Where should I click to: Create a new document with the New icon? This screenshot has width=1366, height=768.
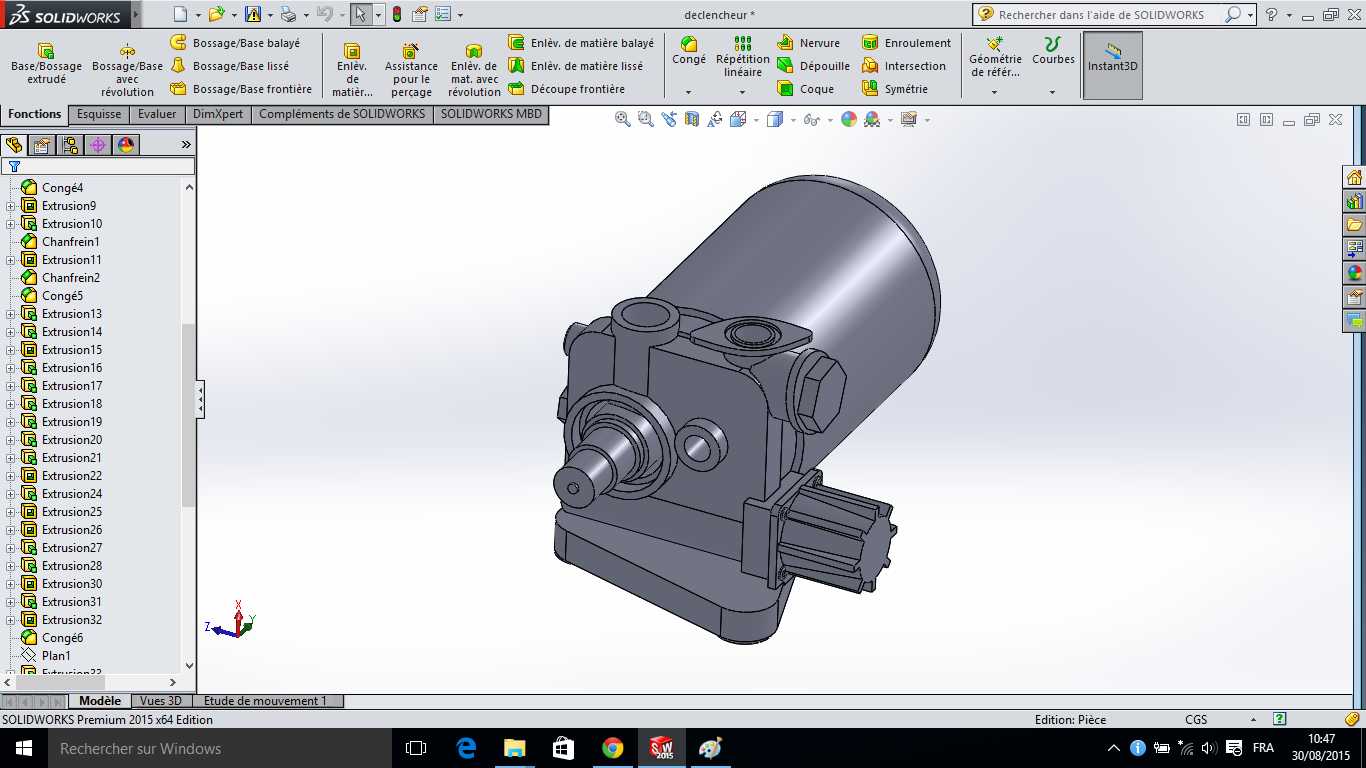click(180, 14)
